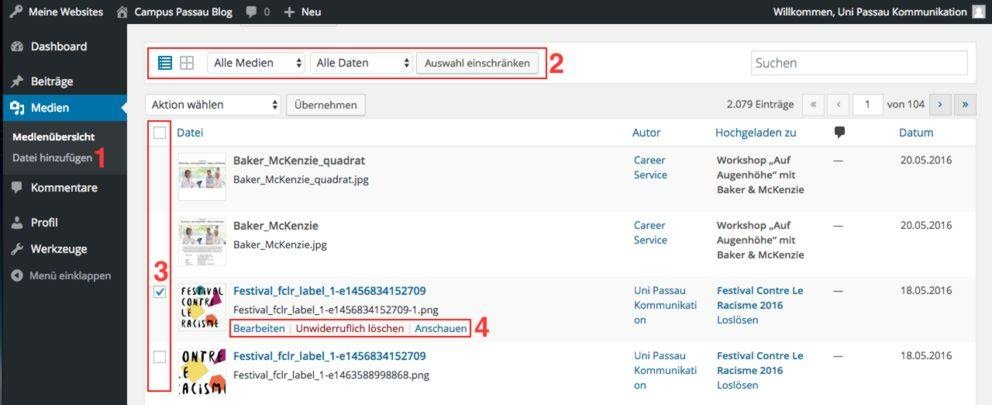Go to previous page of entries

pyautogui.click(x=838, y=105)
